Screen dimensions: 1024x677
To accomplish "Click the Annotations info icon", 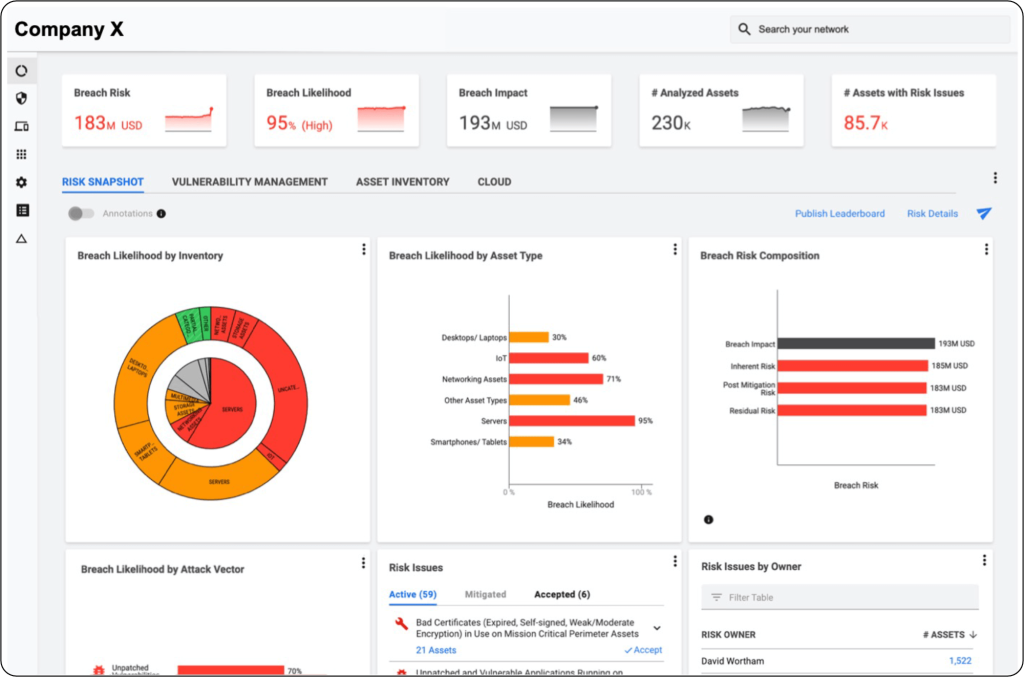I will tap(161, 214).
